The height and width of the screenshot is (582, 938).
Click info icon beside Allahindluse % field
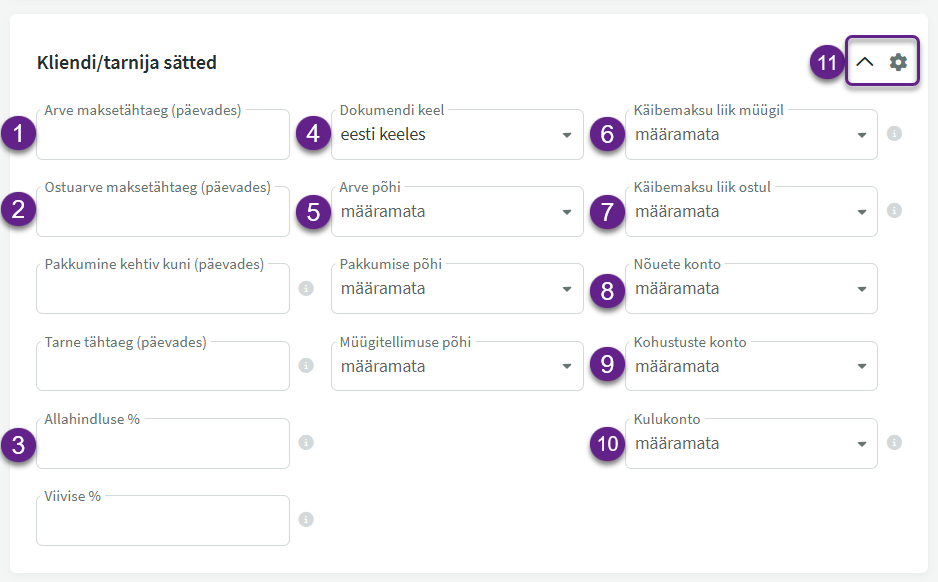coord(307,443)
